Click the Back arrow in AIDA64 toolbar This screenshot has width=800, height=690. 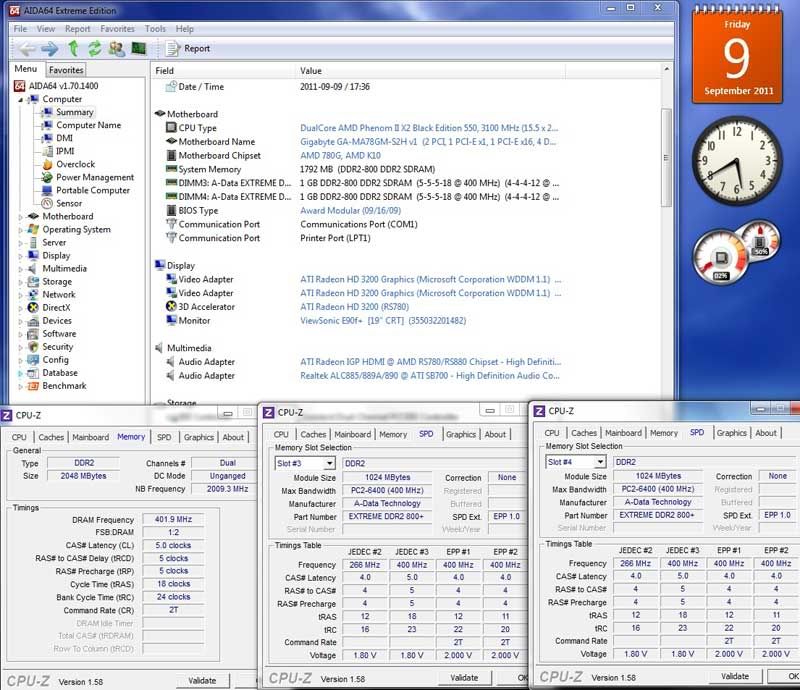tap(27, 48)
